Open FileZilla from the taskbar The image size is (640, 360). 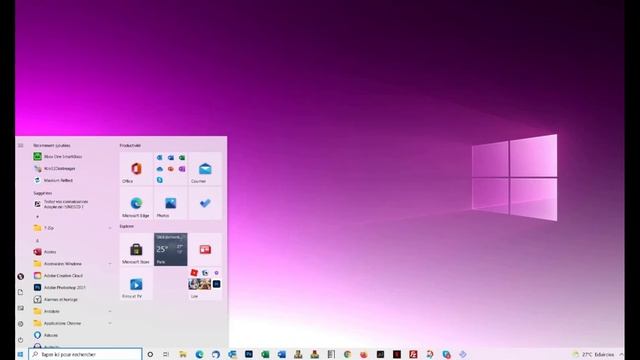pos(413,354)
